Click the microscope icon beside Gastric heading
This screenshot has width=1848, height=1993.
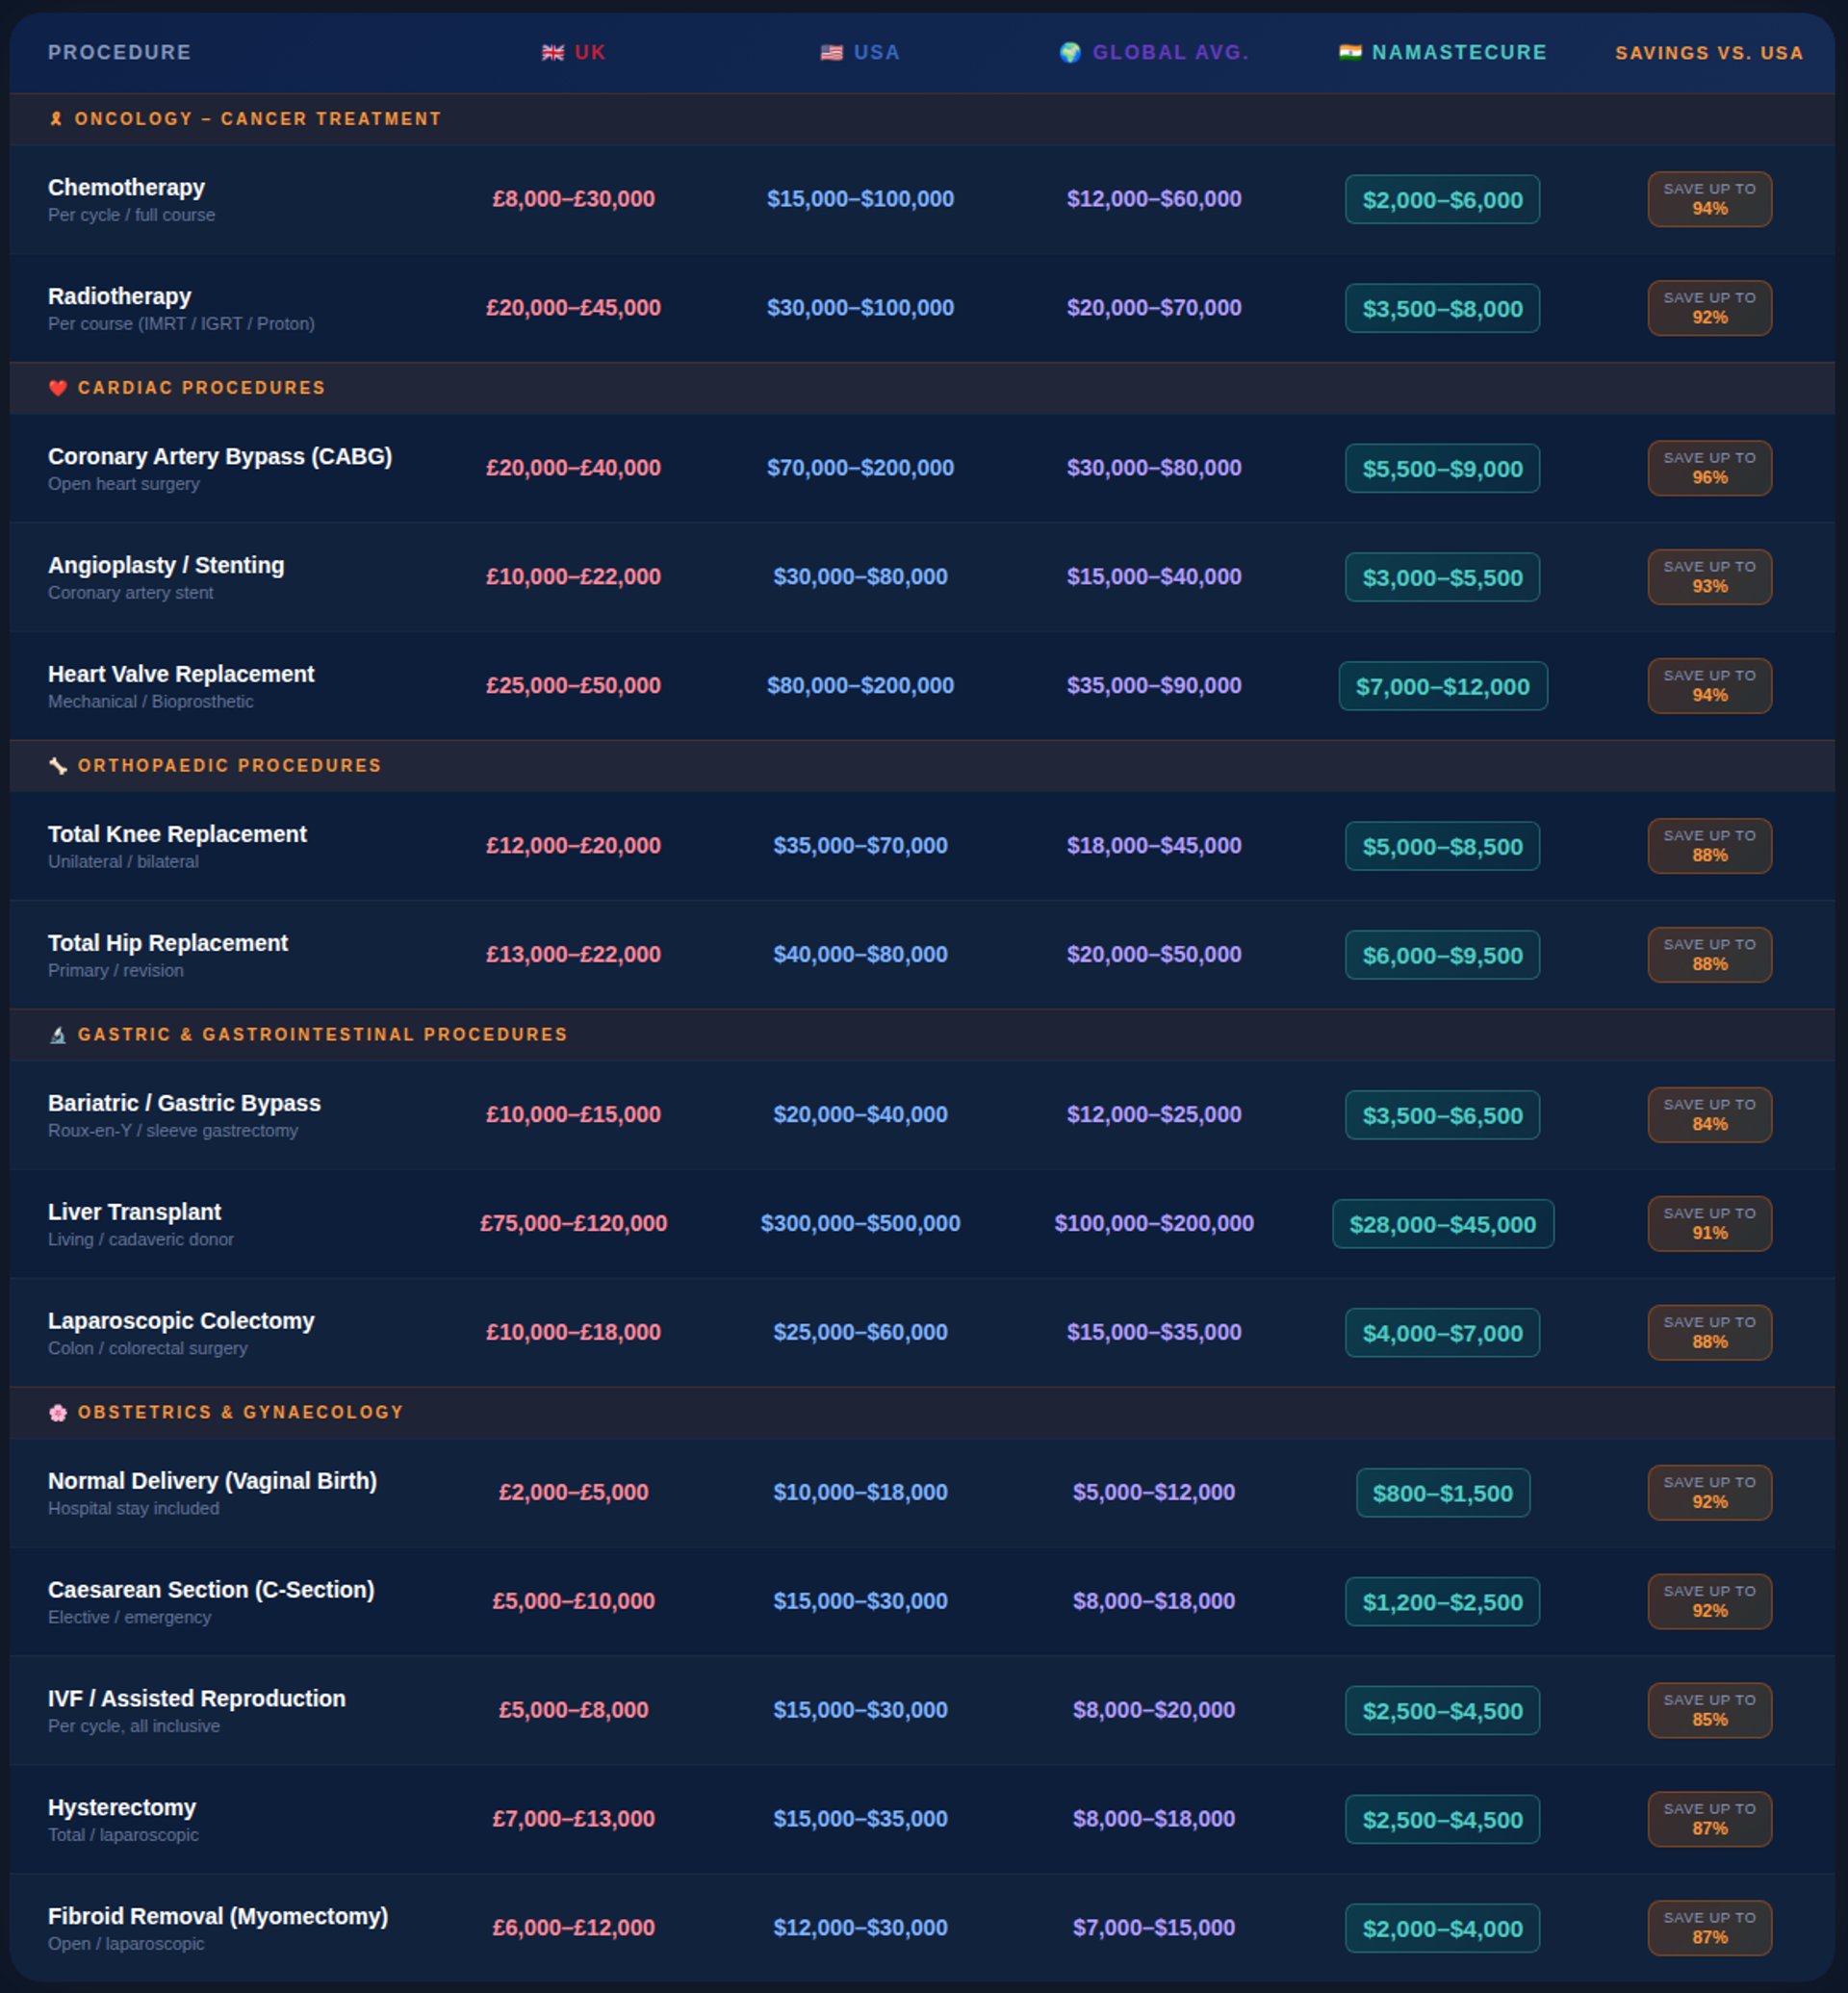point(58,1035)
